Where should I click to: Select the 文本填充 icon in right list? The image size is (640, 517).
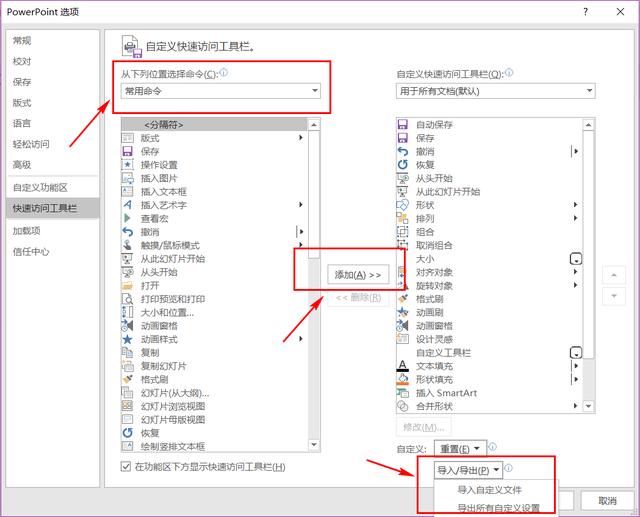[402, 366]
